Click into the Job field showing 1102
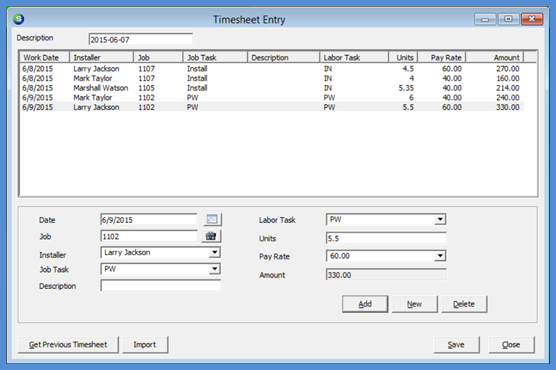 click(149, 236)
